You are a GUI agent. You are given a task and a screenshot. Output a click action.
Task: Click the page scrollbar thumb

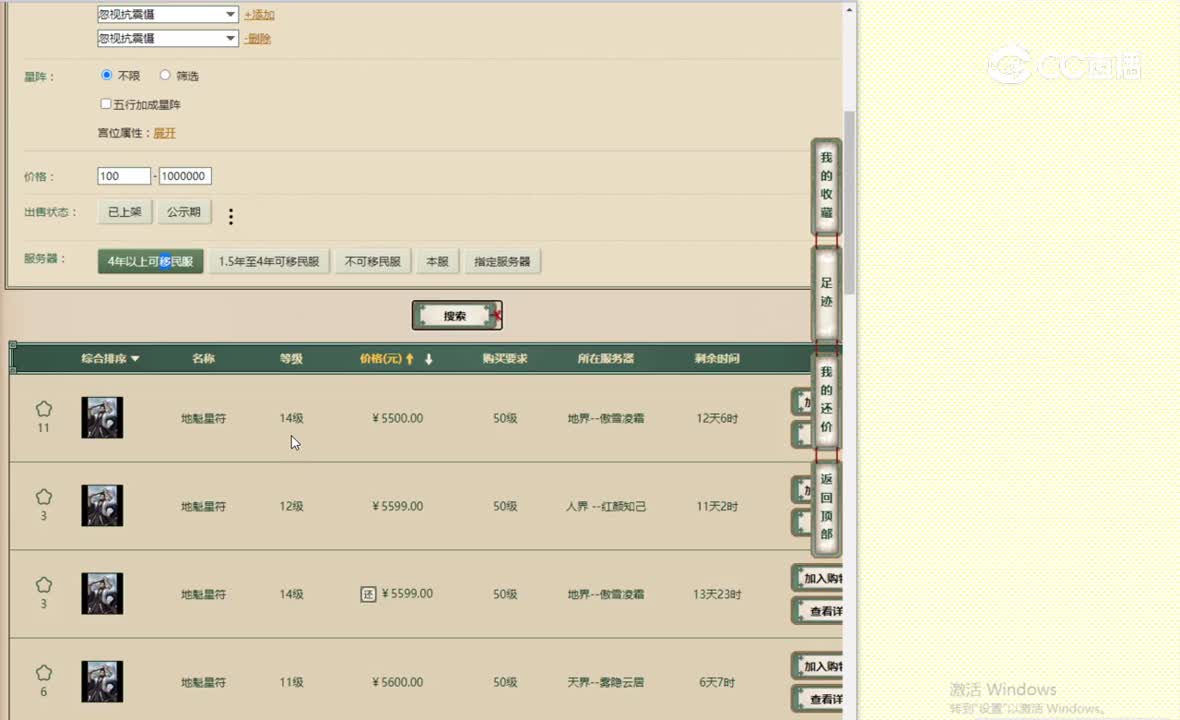pos(850,203)
